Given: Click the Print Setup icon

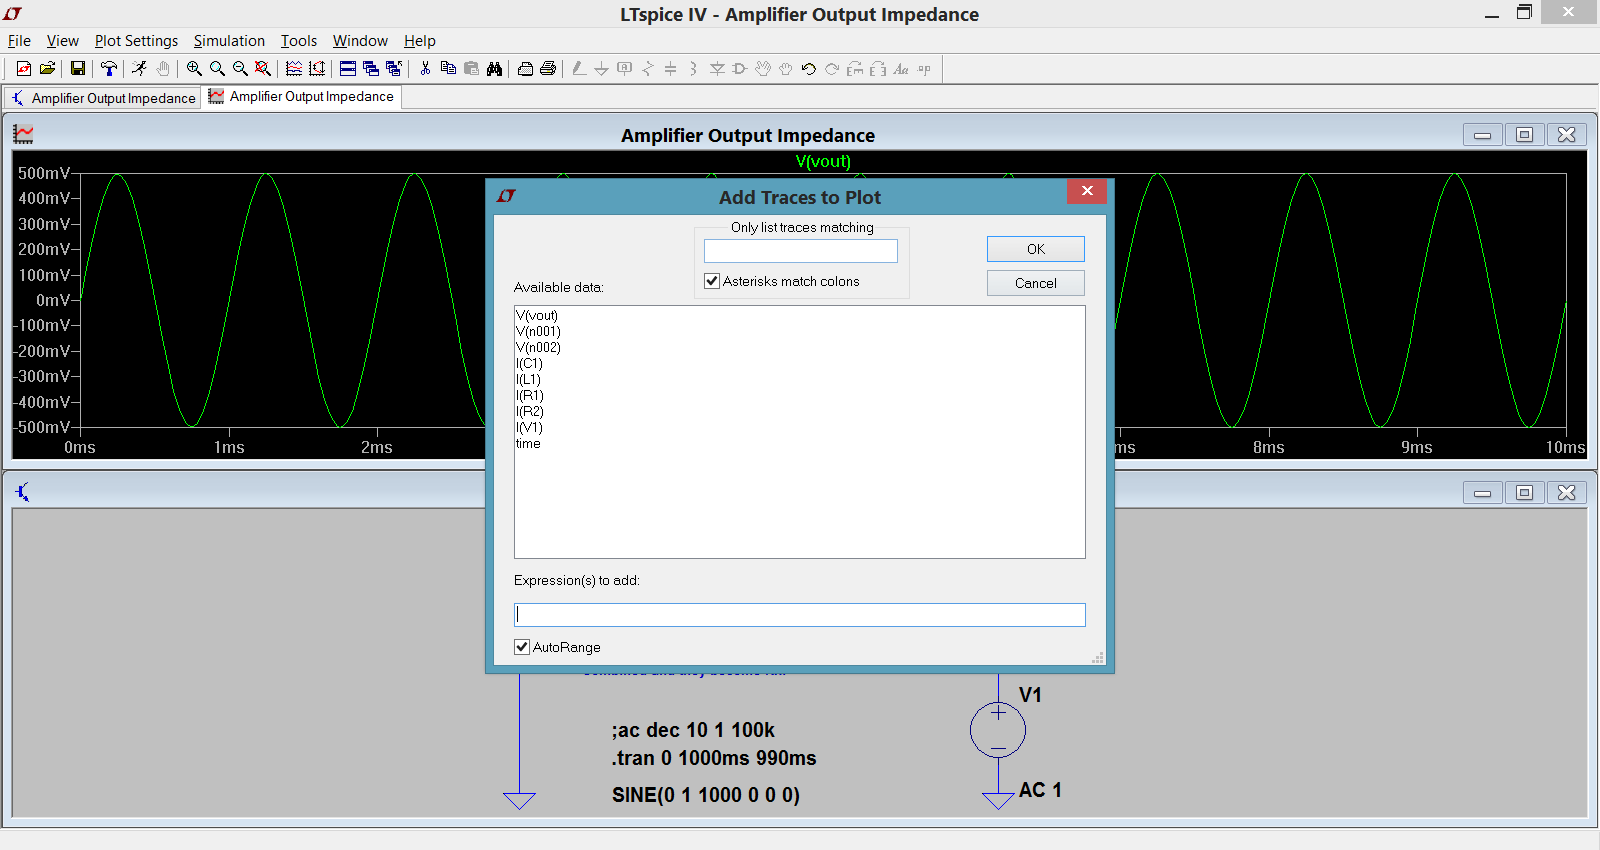Looking at the screenshot, I should tap(525, 69).
